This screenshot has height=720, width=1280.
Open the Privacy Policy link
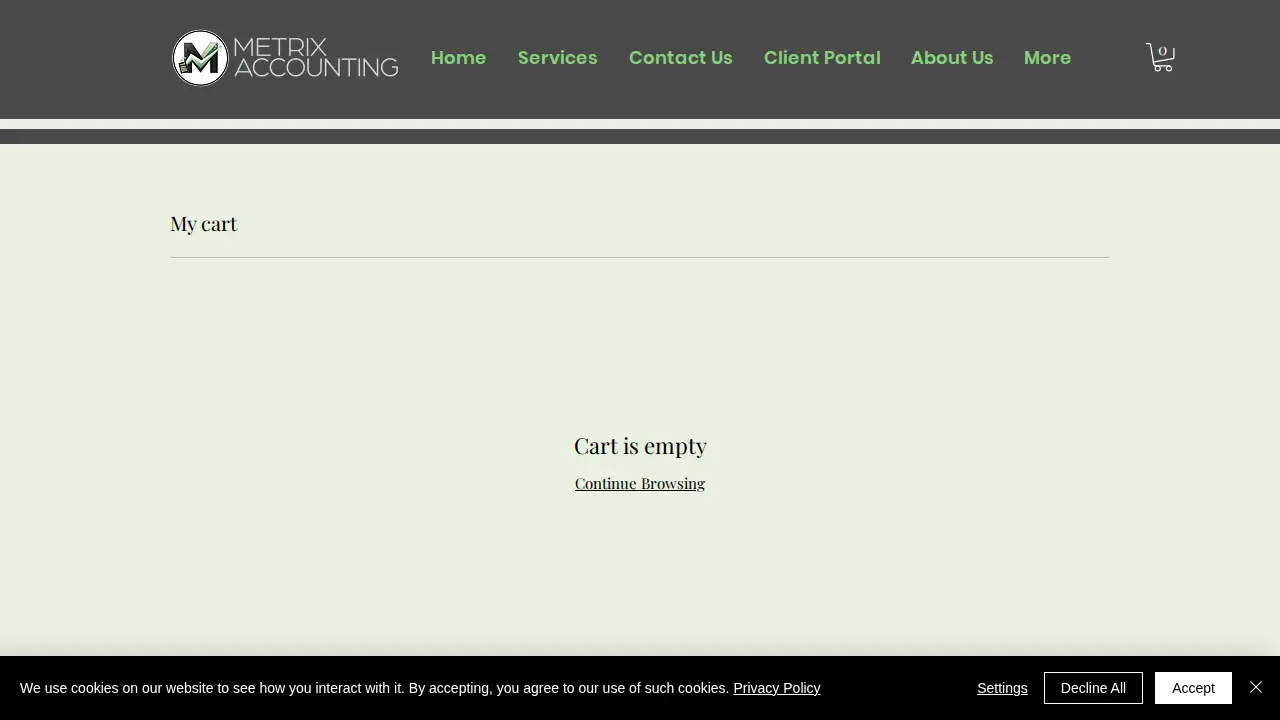coord(776,688)
